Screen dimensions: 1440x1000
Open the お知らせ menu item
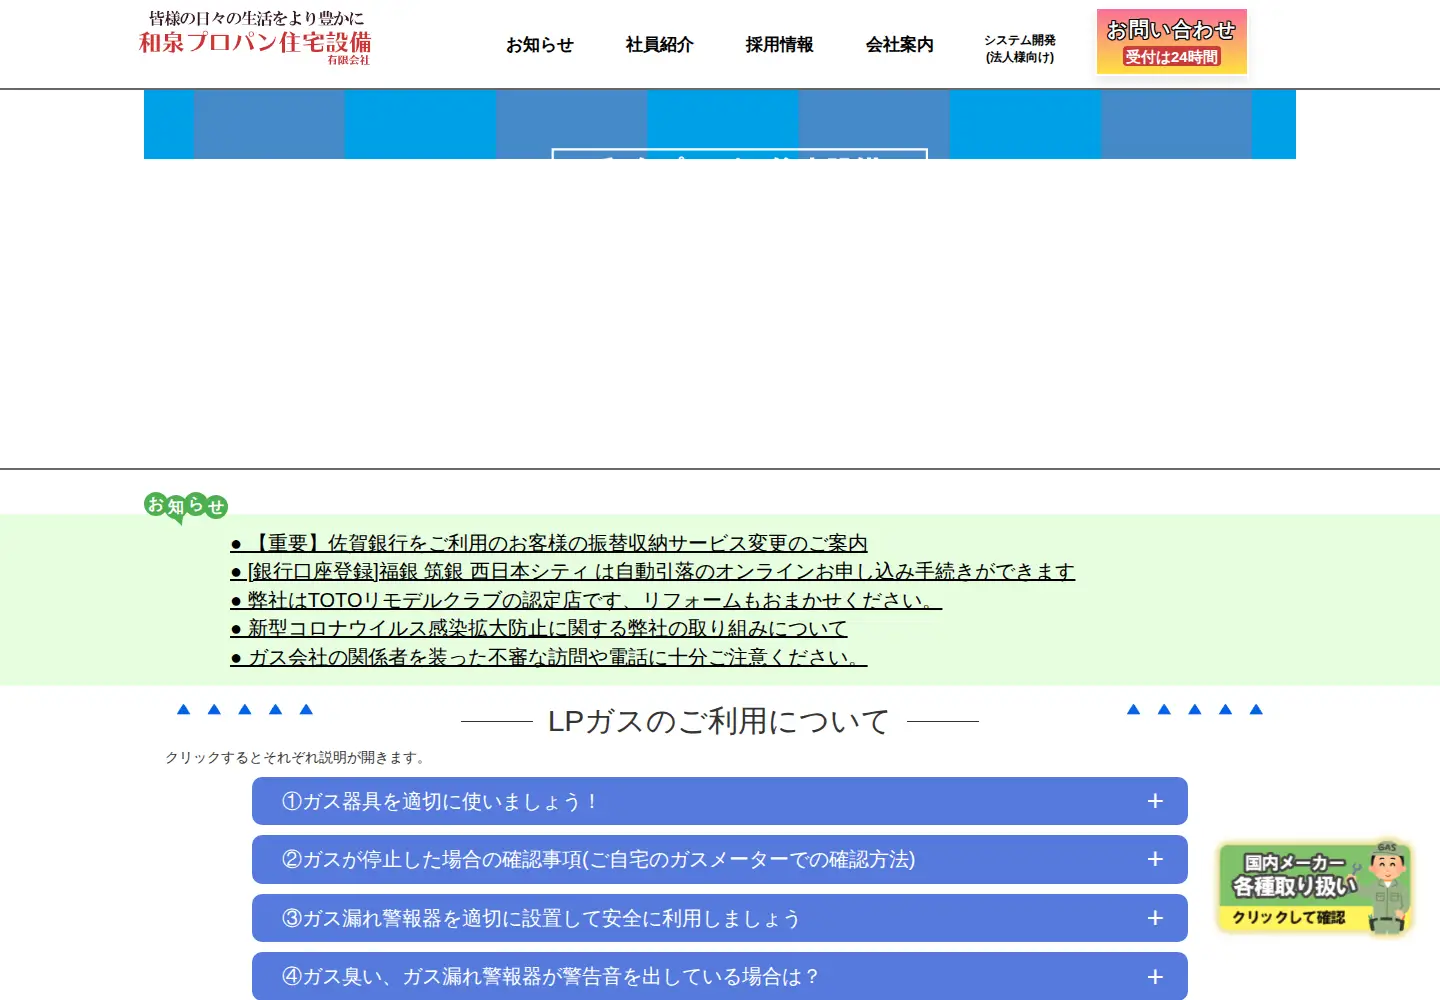pyautogui.click(x=539, y=45)
